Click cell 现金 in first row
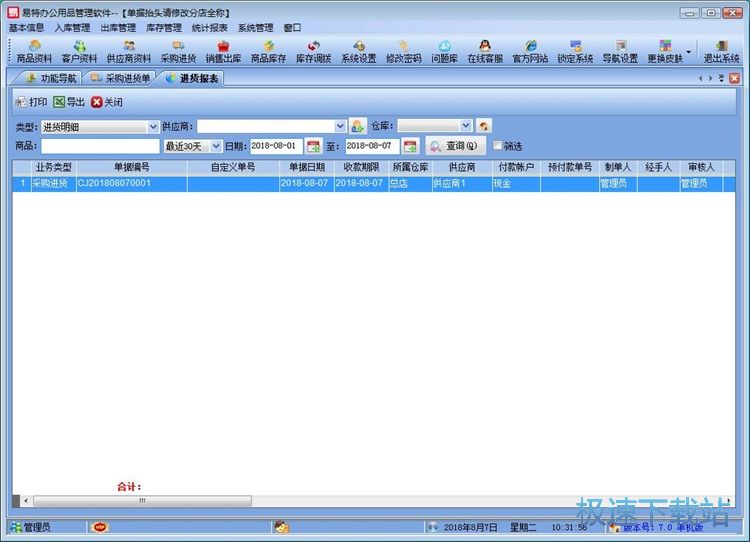 [x=516, y=184]
